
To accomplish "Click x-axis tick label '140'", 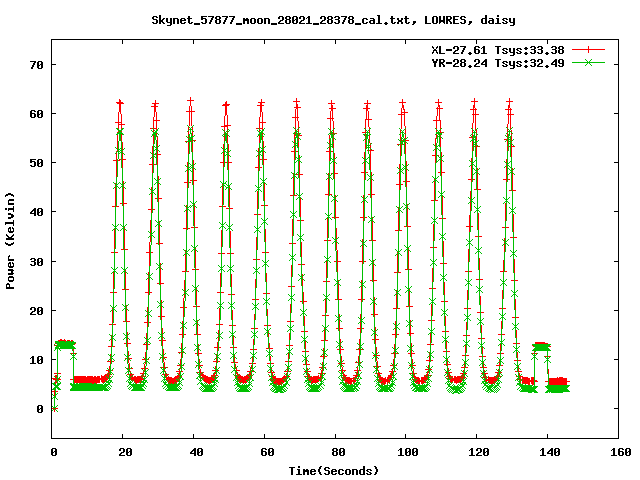I will [550, 452].
